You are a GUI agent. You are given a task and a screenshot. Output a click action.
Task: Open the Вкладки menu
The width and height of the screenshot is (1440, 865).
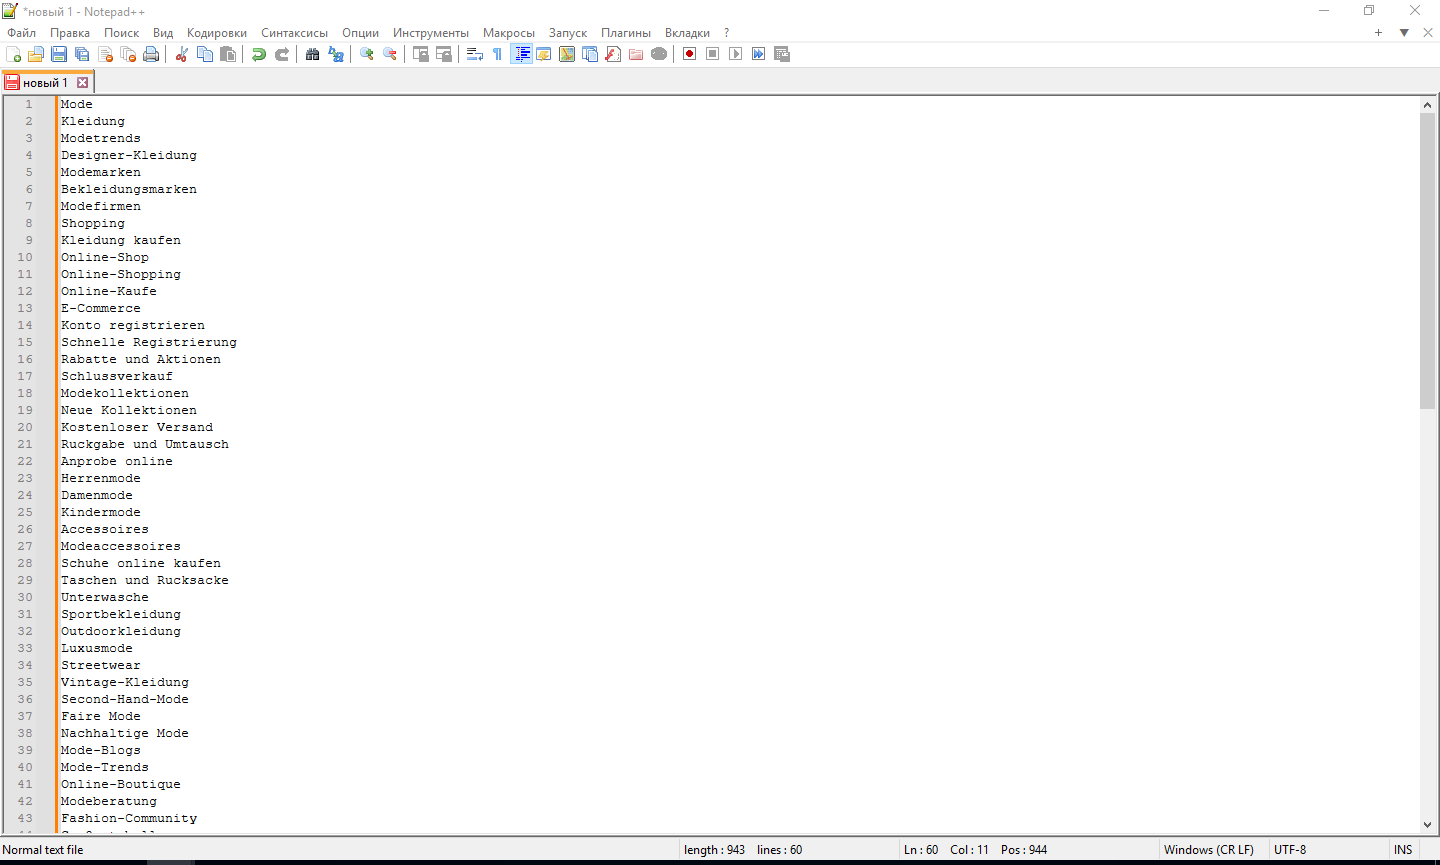687,33
